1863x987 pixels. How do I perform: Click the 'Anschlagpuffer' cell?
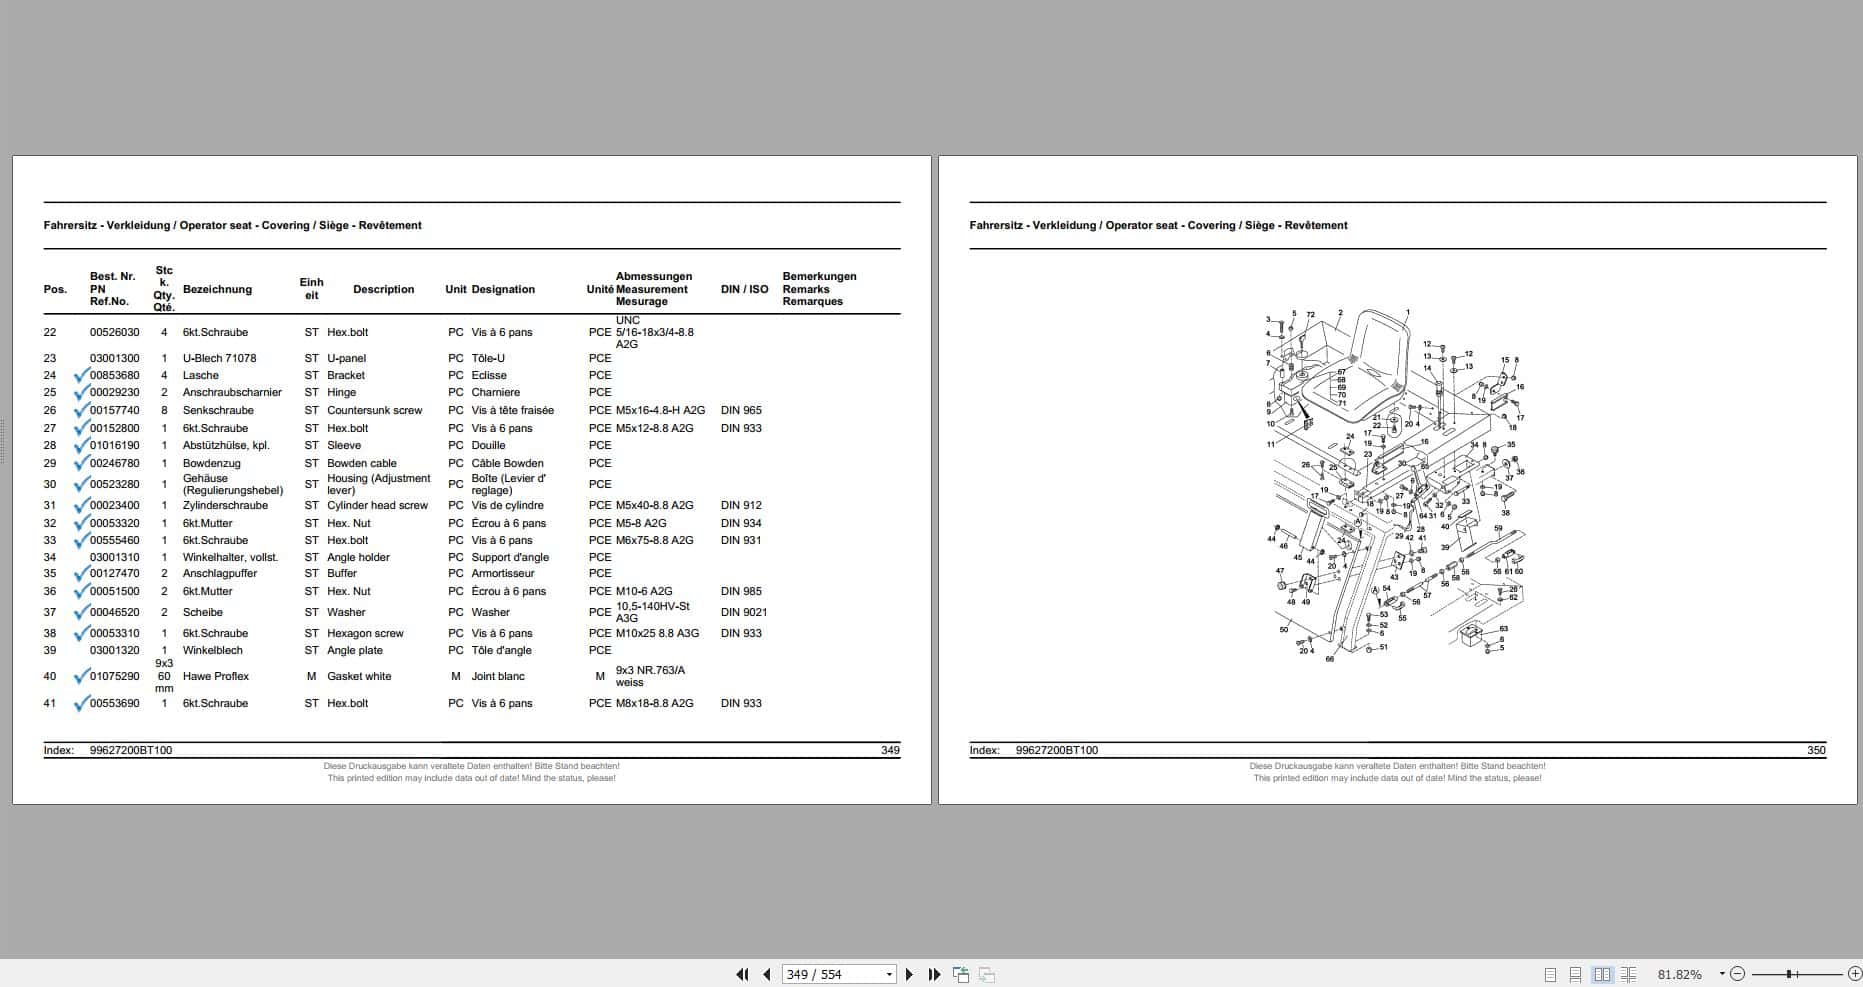(x=220, y=573)
